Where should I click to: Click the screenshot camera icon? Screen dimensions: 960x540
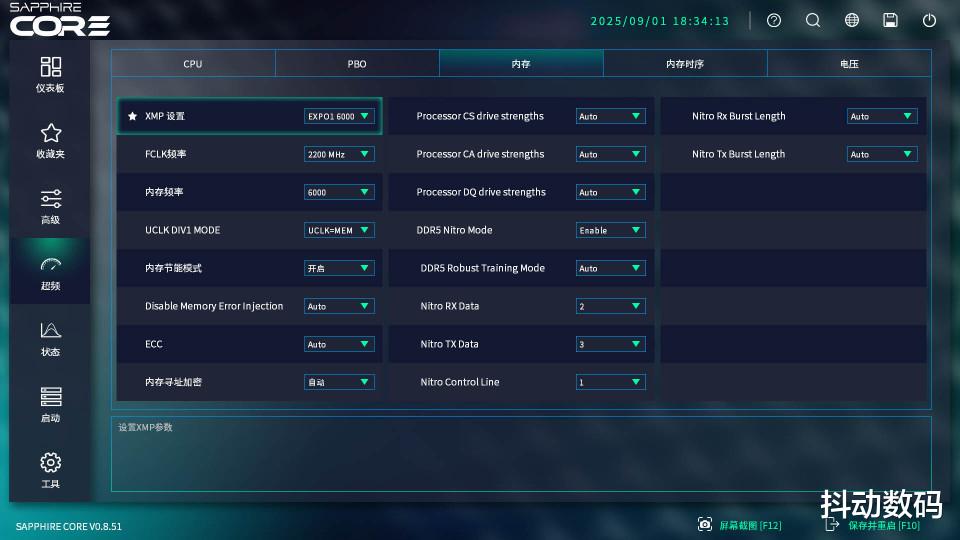click(705, 524)
